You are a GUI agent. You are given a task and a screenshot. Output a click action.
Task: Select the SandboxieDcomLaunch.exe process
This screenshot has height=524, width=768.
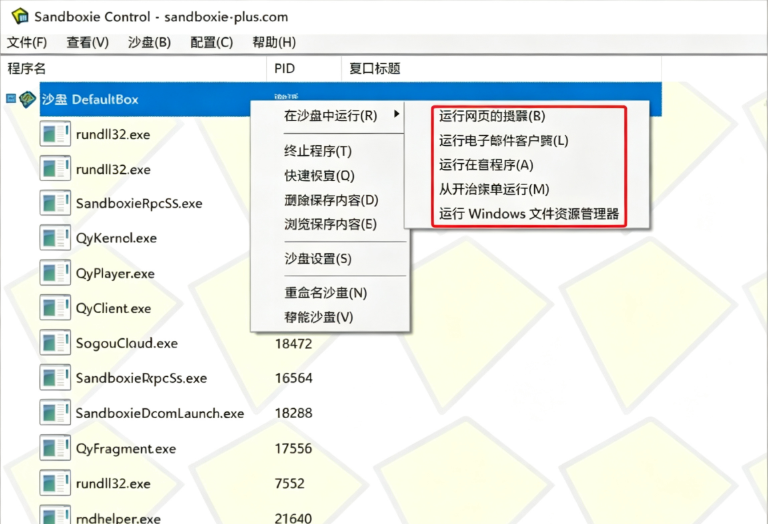pos(160,413)
